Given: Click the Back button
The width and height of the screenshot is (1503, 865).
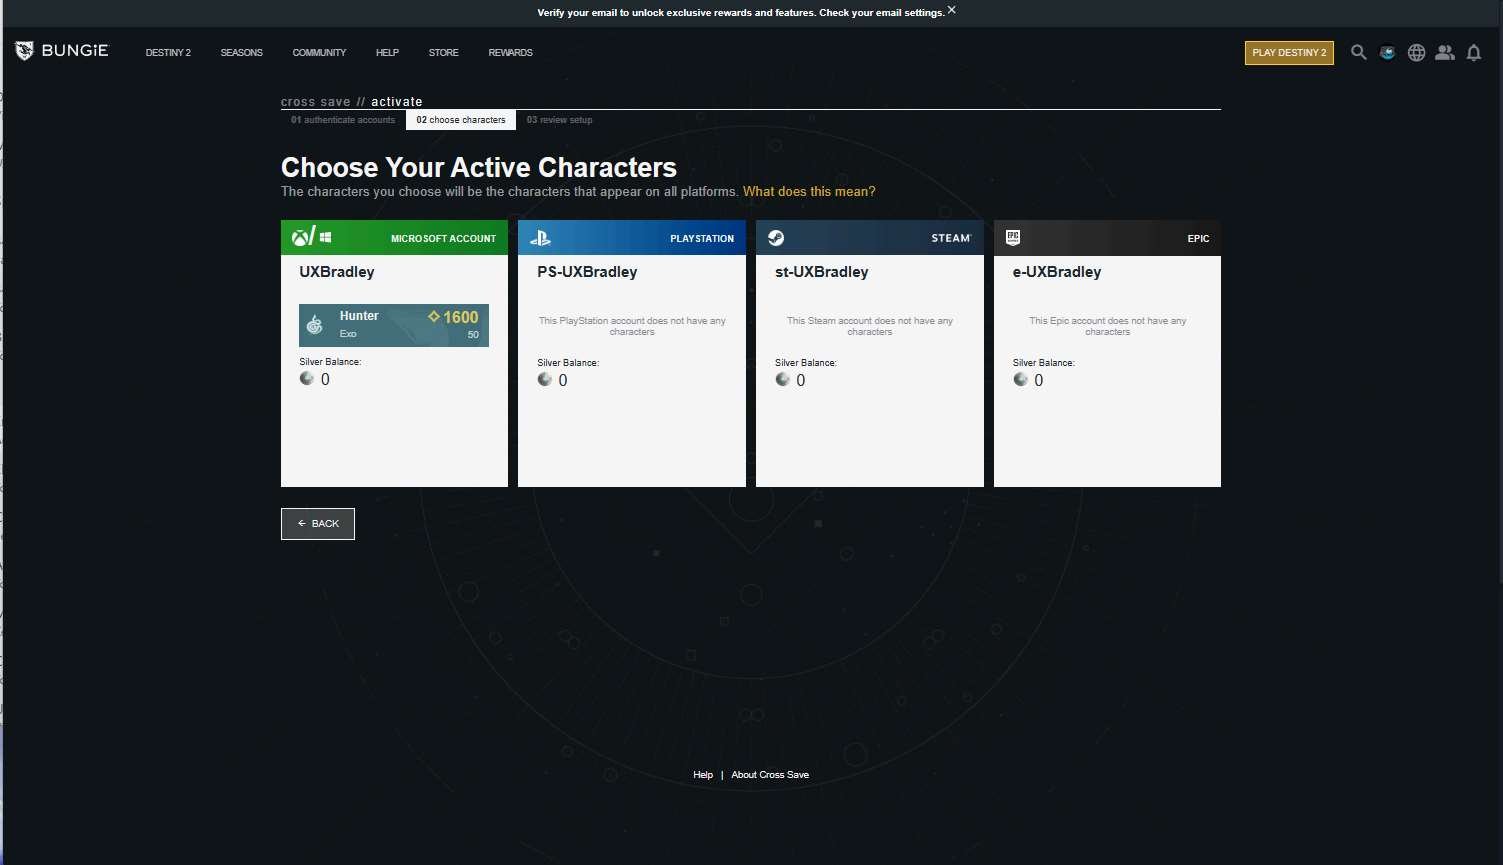Looking at the screenshot, I should pos(318,524).
